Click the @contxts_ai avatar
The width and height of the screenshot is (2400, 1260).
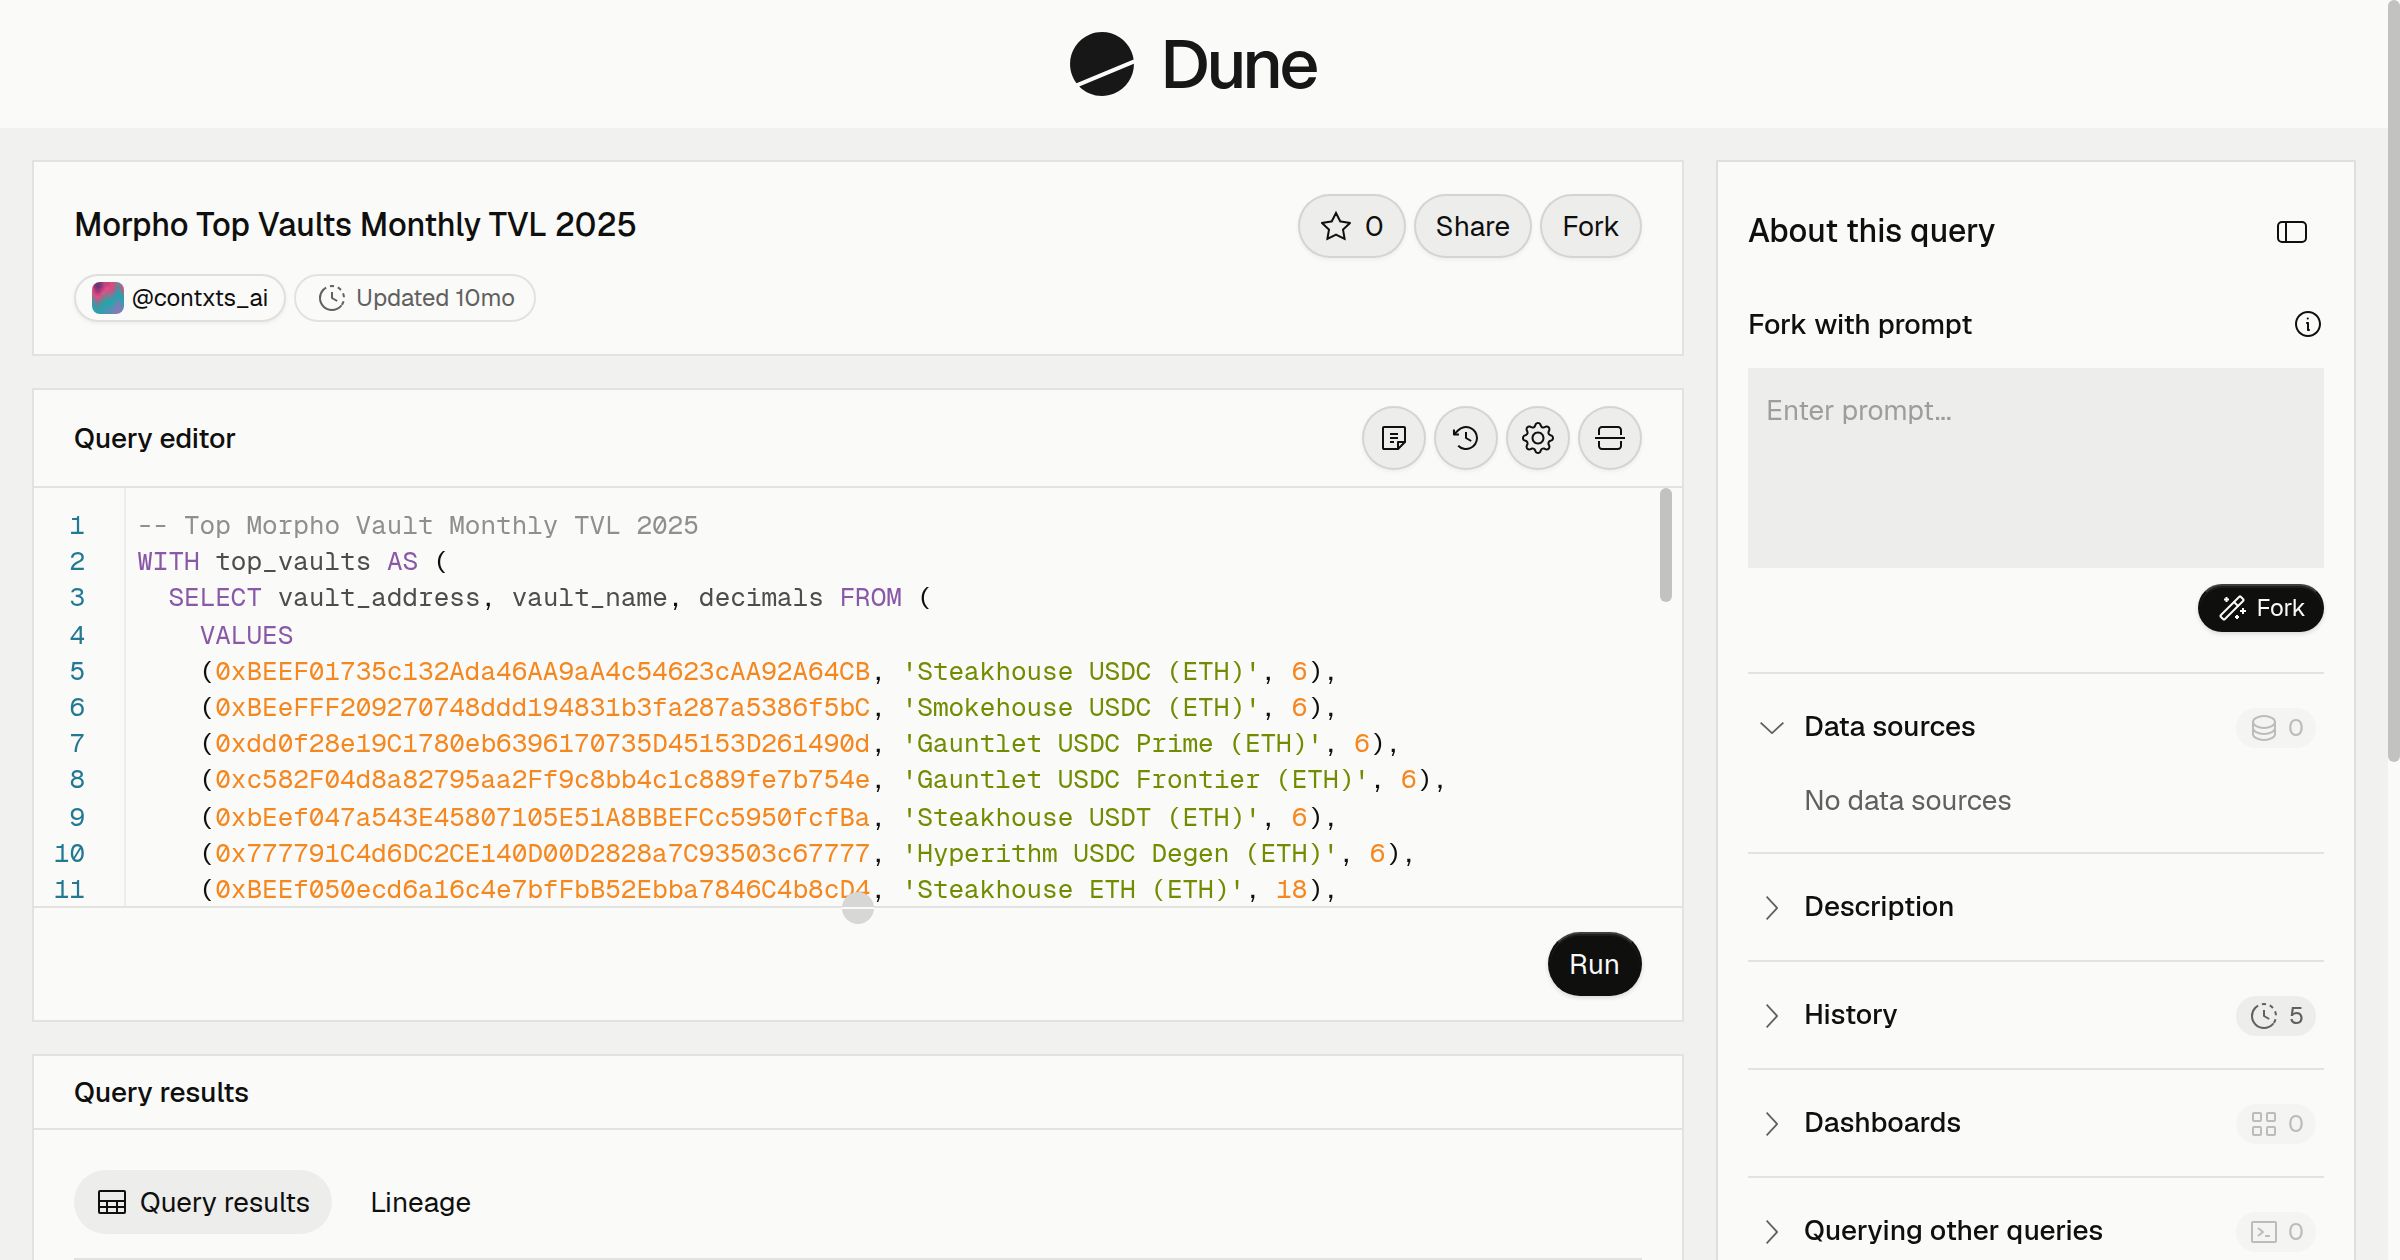(x=107, y=298)
